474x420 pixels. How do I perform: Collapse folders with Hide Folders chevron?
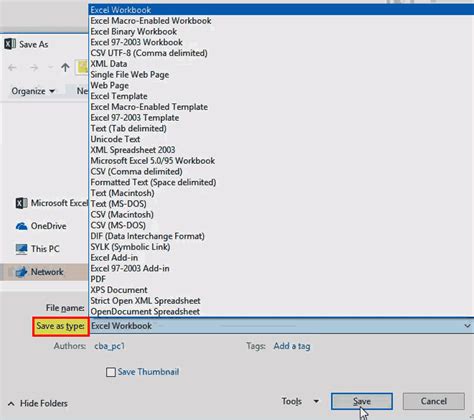(x=11, y=404)
